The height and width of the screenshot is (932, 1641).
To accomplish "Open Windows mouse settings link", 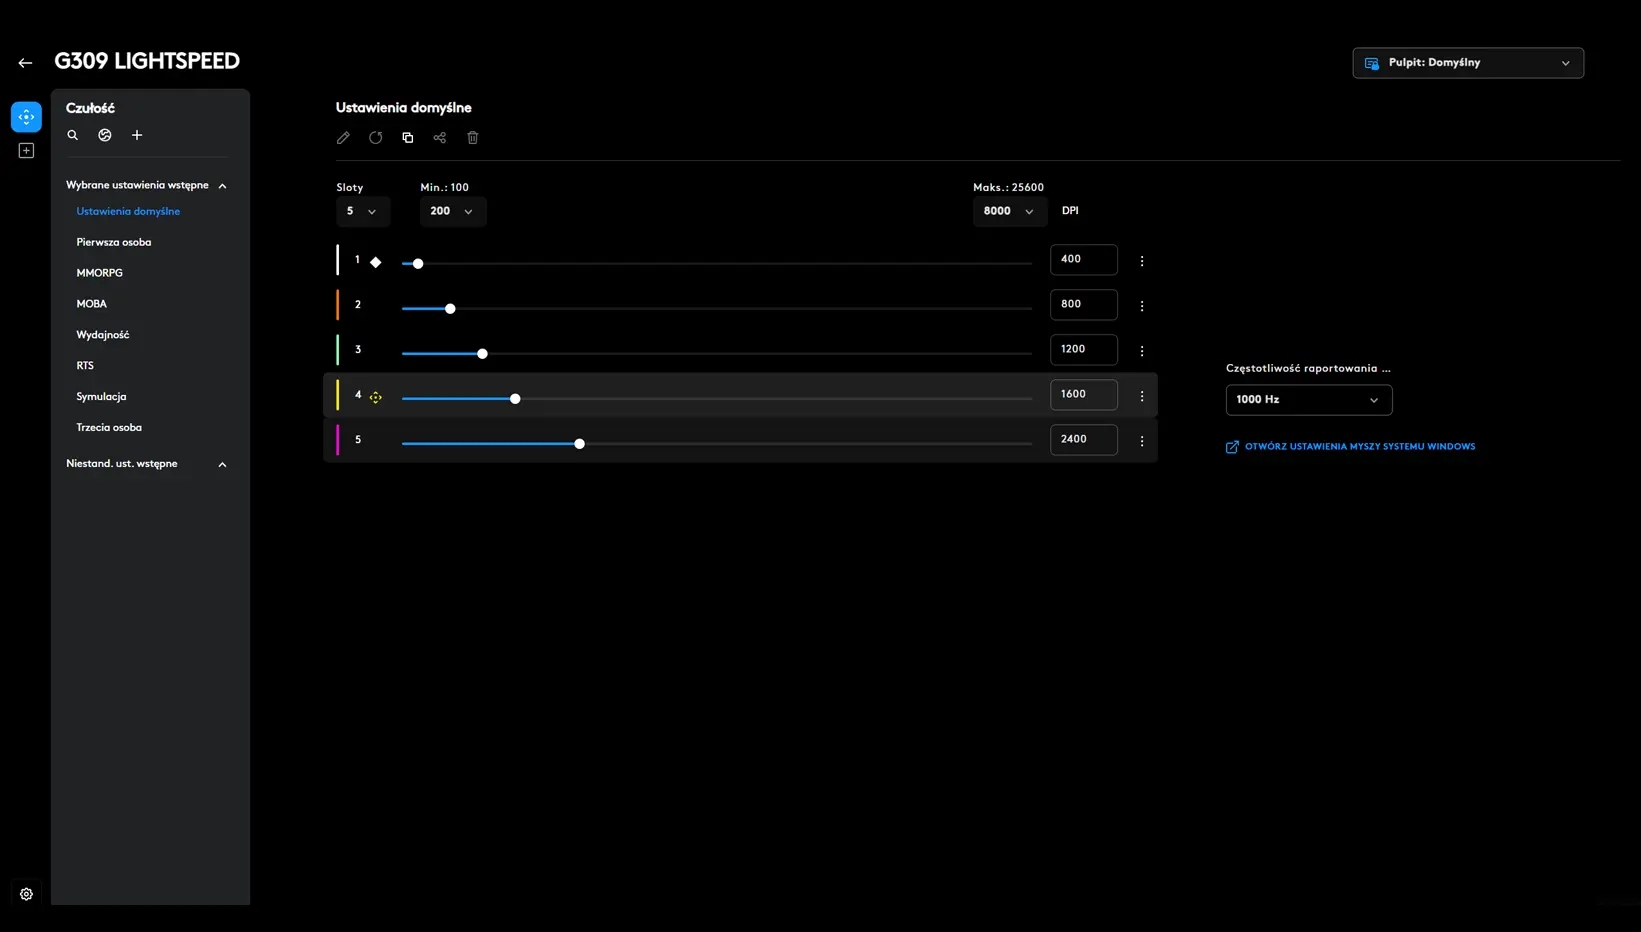I will point(1359,447).
